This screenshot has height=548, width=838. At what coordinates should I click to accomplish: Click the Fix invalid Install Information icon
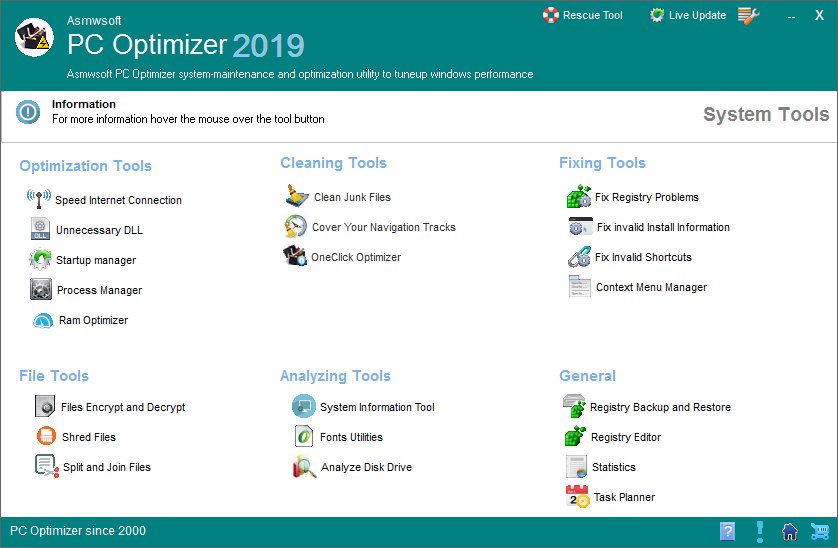(580, 226)
